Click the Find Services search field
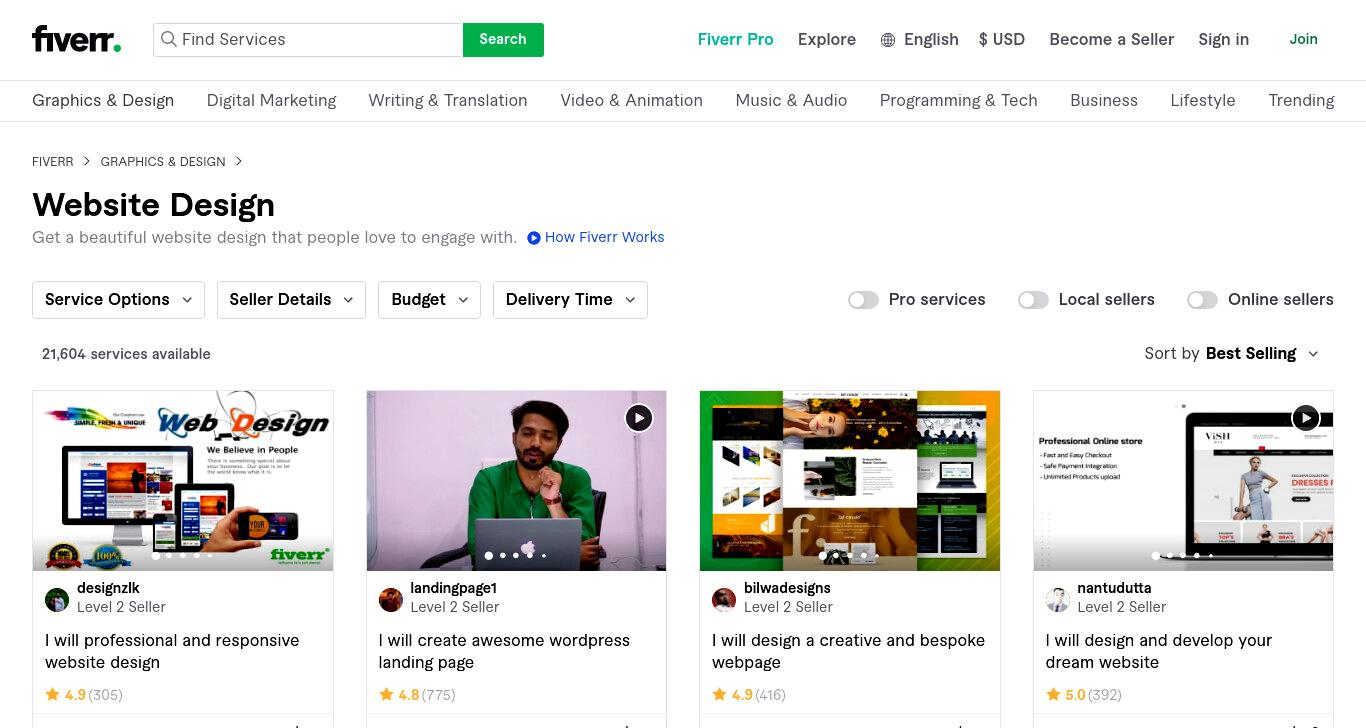 coord(308,40)
